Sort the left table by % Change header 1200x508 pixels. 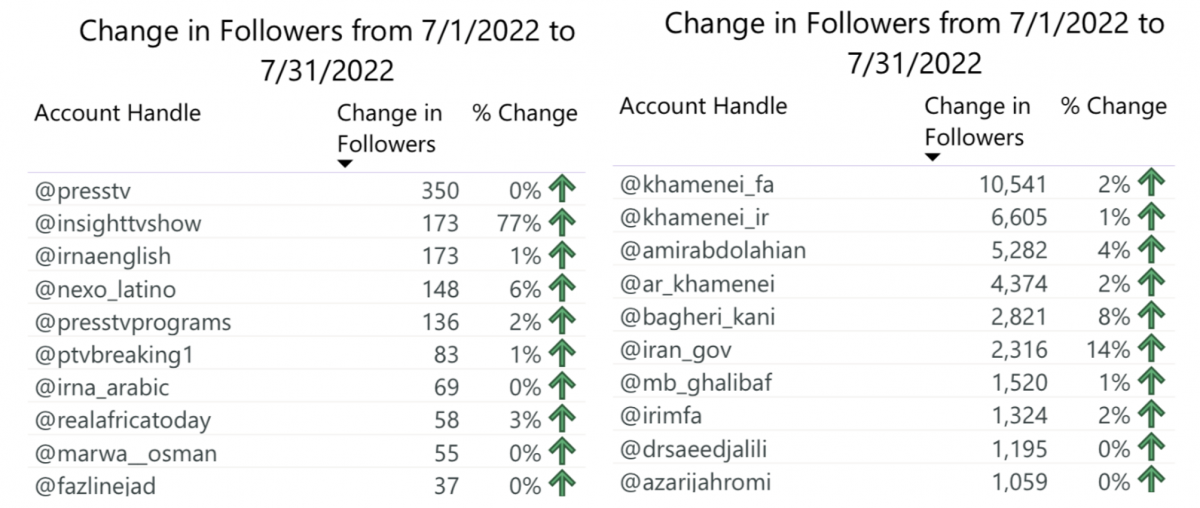coord(525,114)
